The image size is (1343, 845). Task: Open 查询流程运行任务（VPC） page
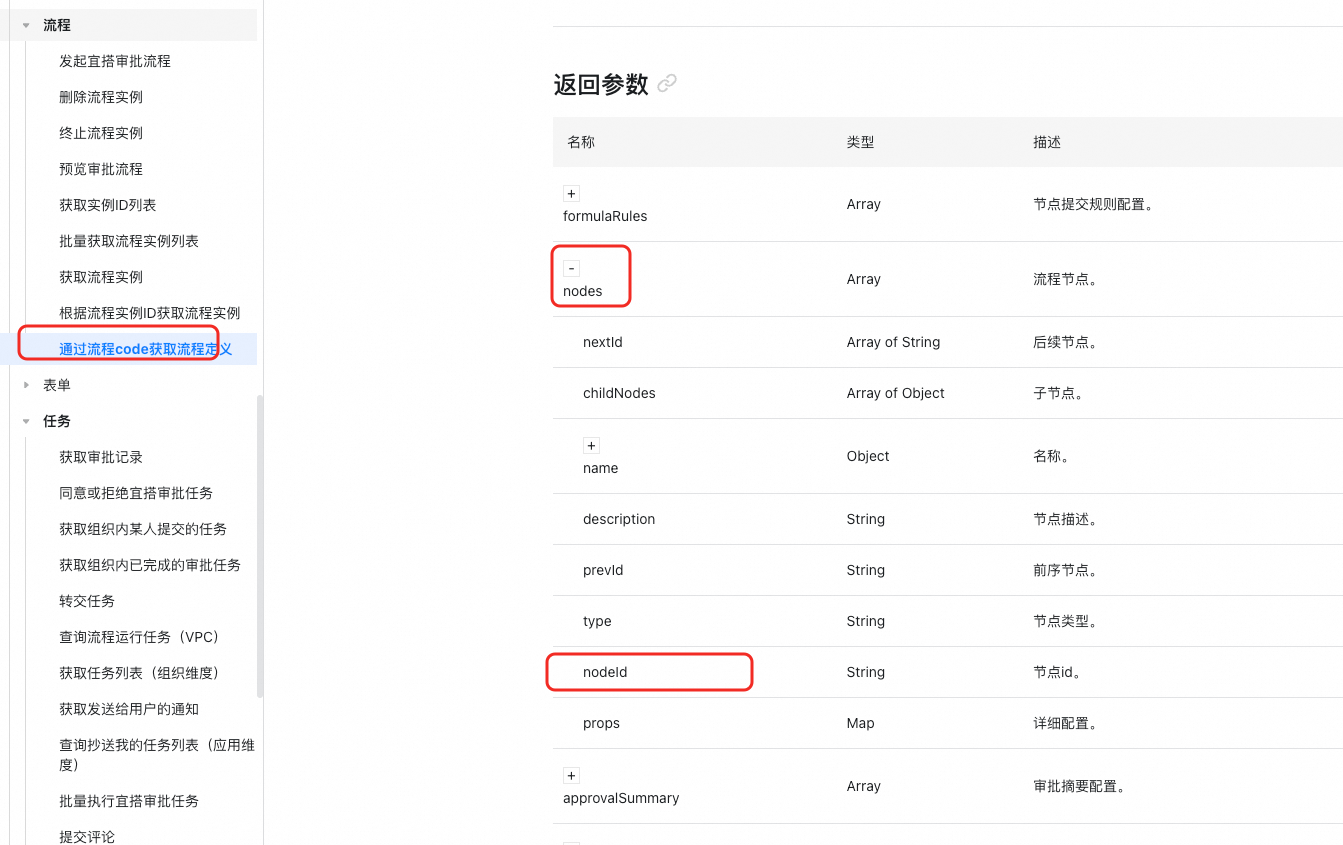point(139,637)
